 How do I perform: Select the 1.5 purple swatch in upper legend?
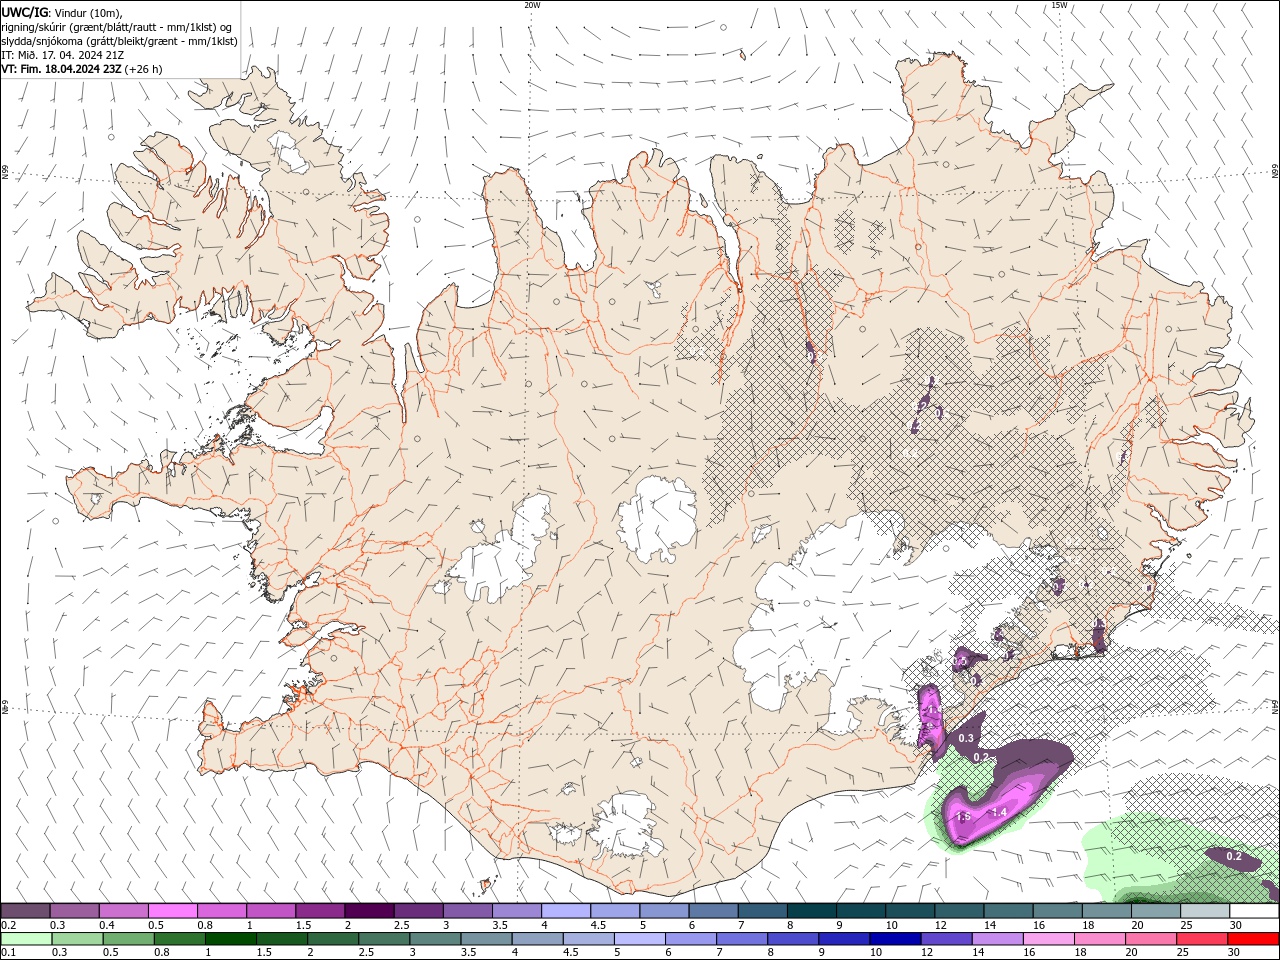[320, 911]
